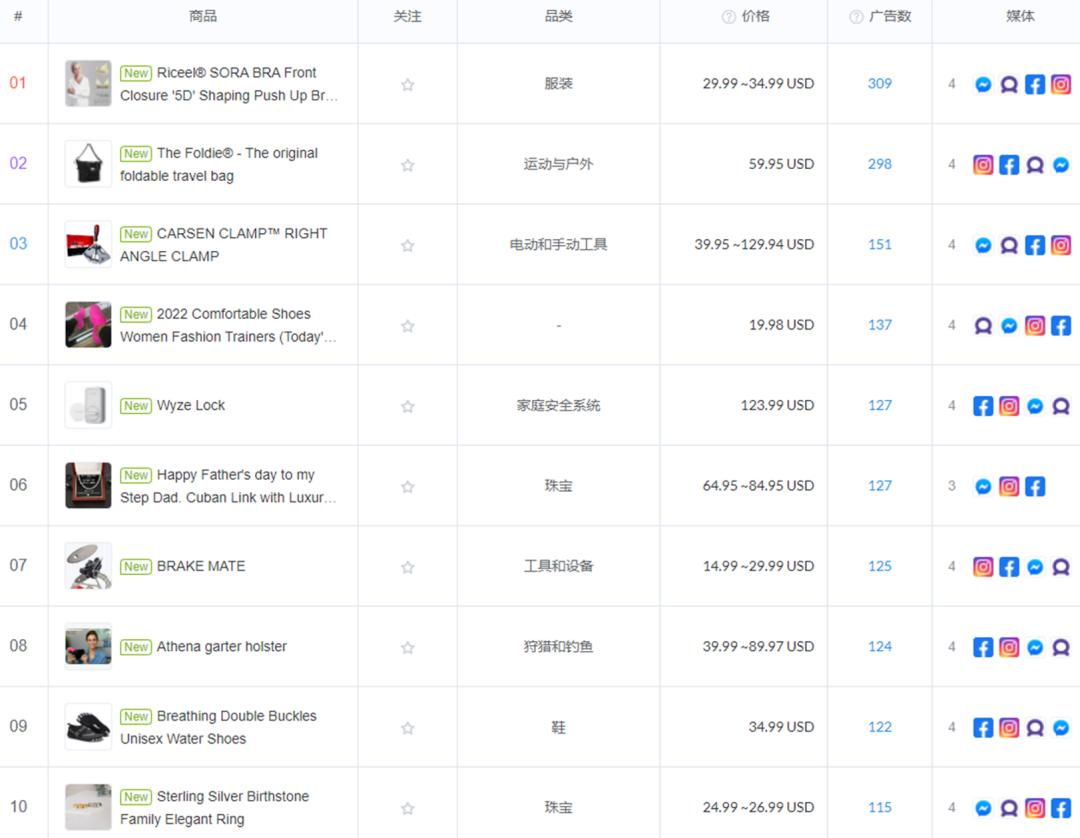The height and width of the screenshot is (838, 1080).
Task: Star the Riceel SORA BRA product
Action: pos(407,85)
